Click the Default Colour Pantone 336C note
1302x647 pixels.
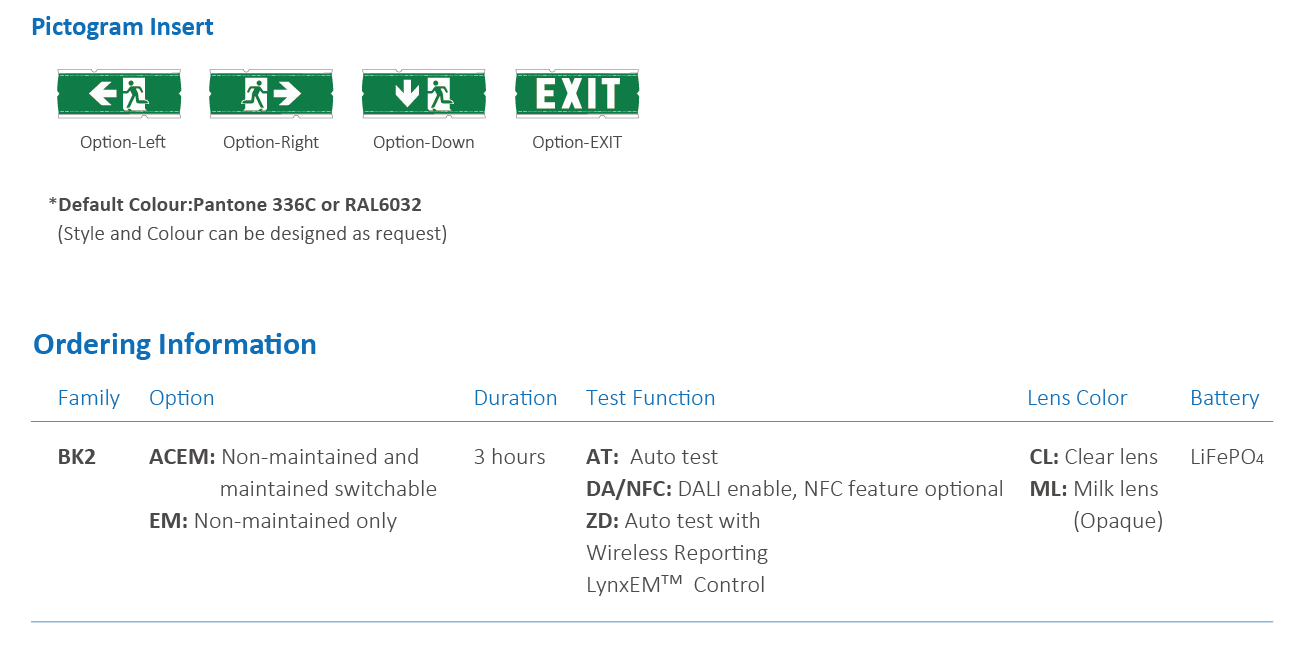click(235, 205)
